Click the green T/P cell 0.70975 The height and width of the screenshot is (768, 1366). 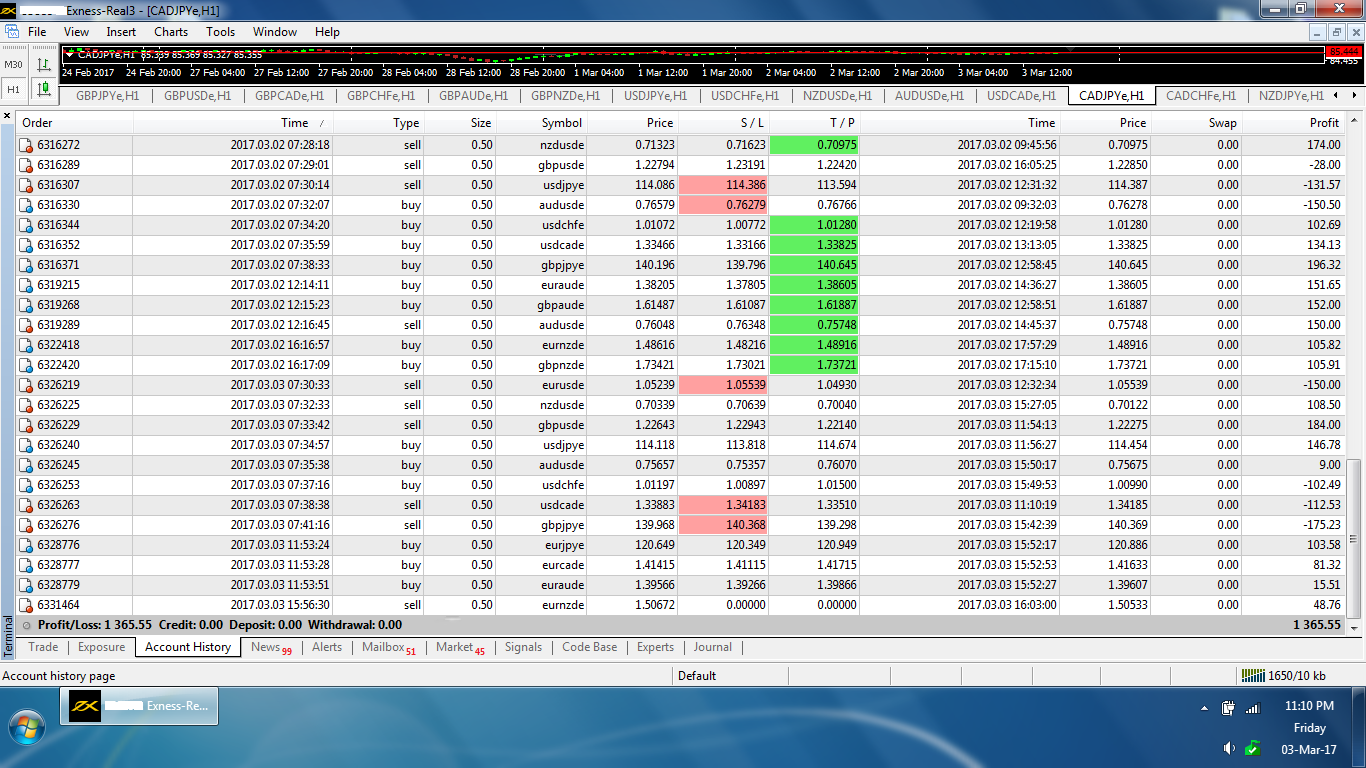pos(814,145)
